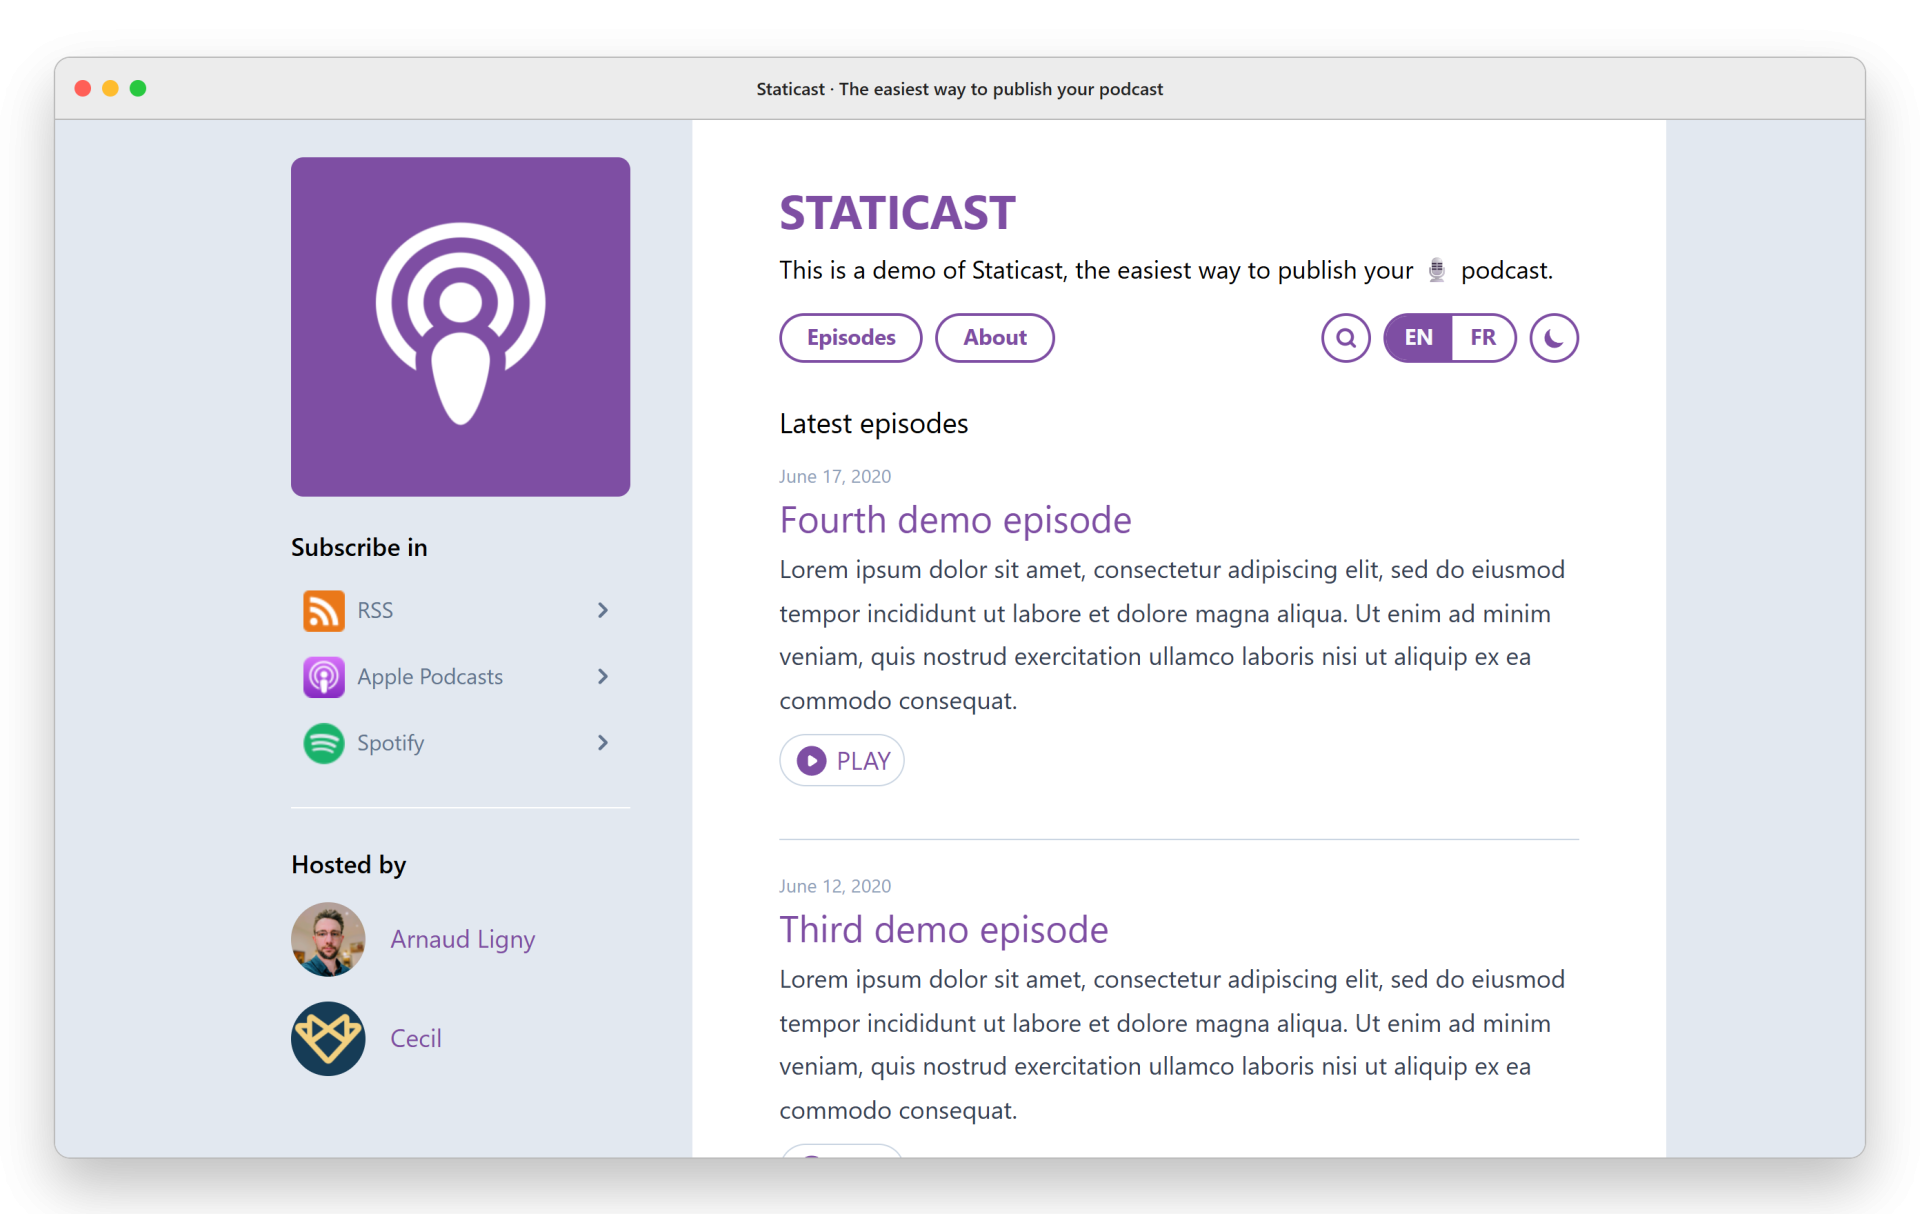Click the Cecil logo avatar

coord(328,1039)
